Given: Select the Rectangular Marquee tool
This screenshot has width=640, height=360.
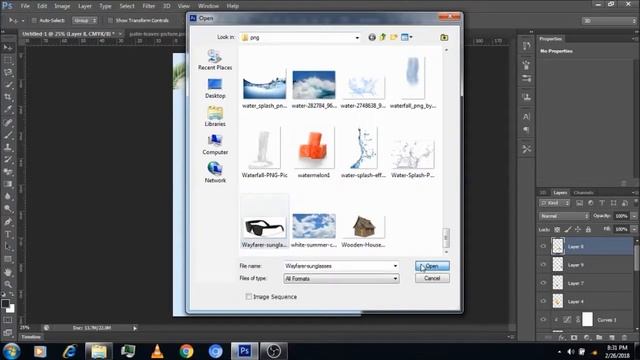Looking at the screenshot, I should click(8, 60).
